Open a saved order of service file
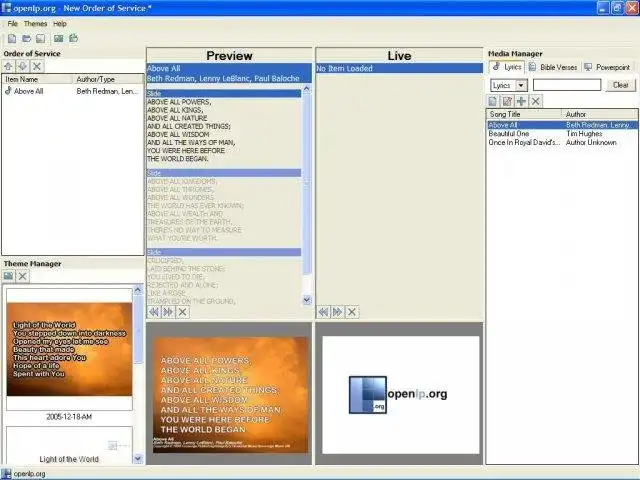 click(x=27, y=39)
